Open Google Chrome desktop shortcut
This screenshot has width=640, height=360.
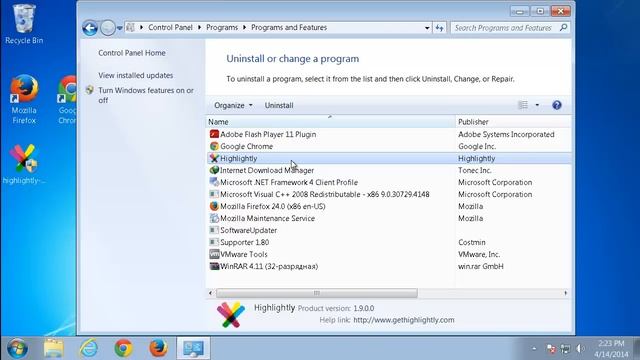coord(67,99)
